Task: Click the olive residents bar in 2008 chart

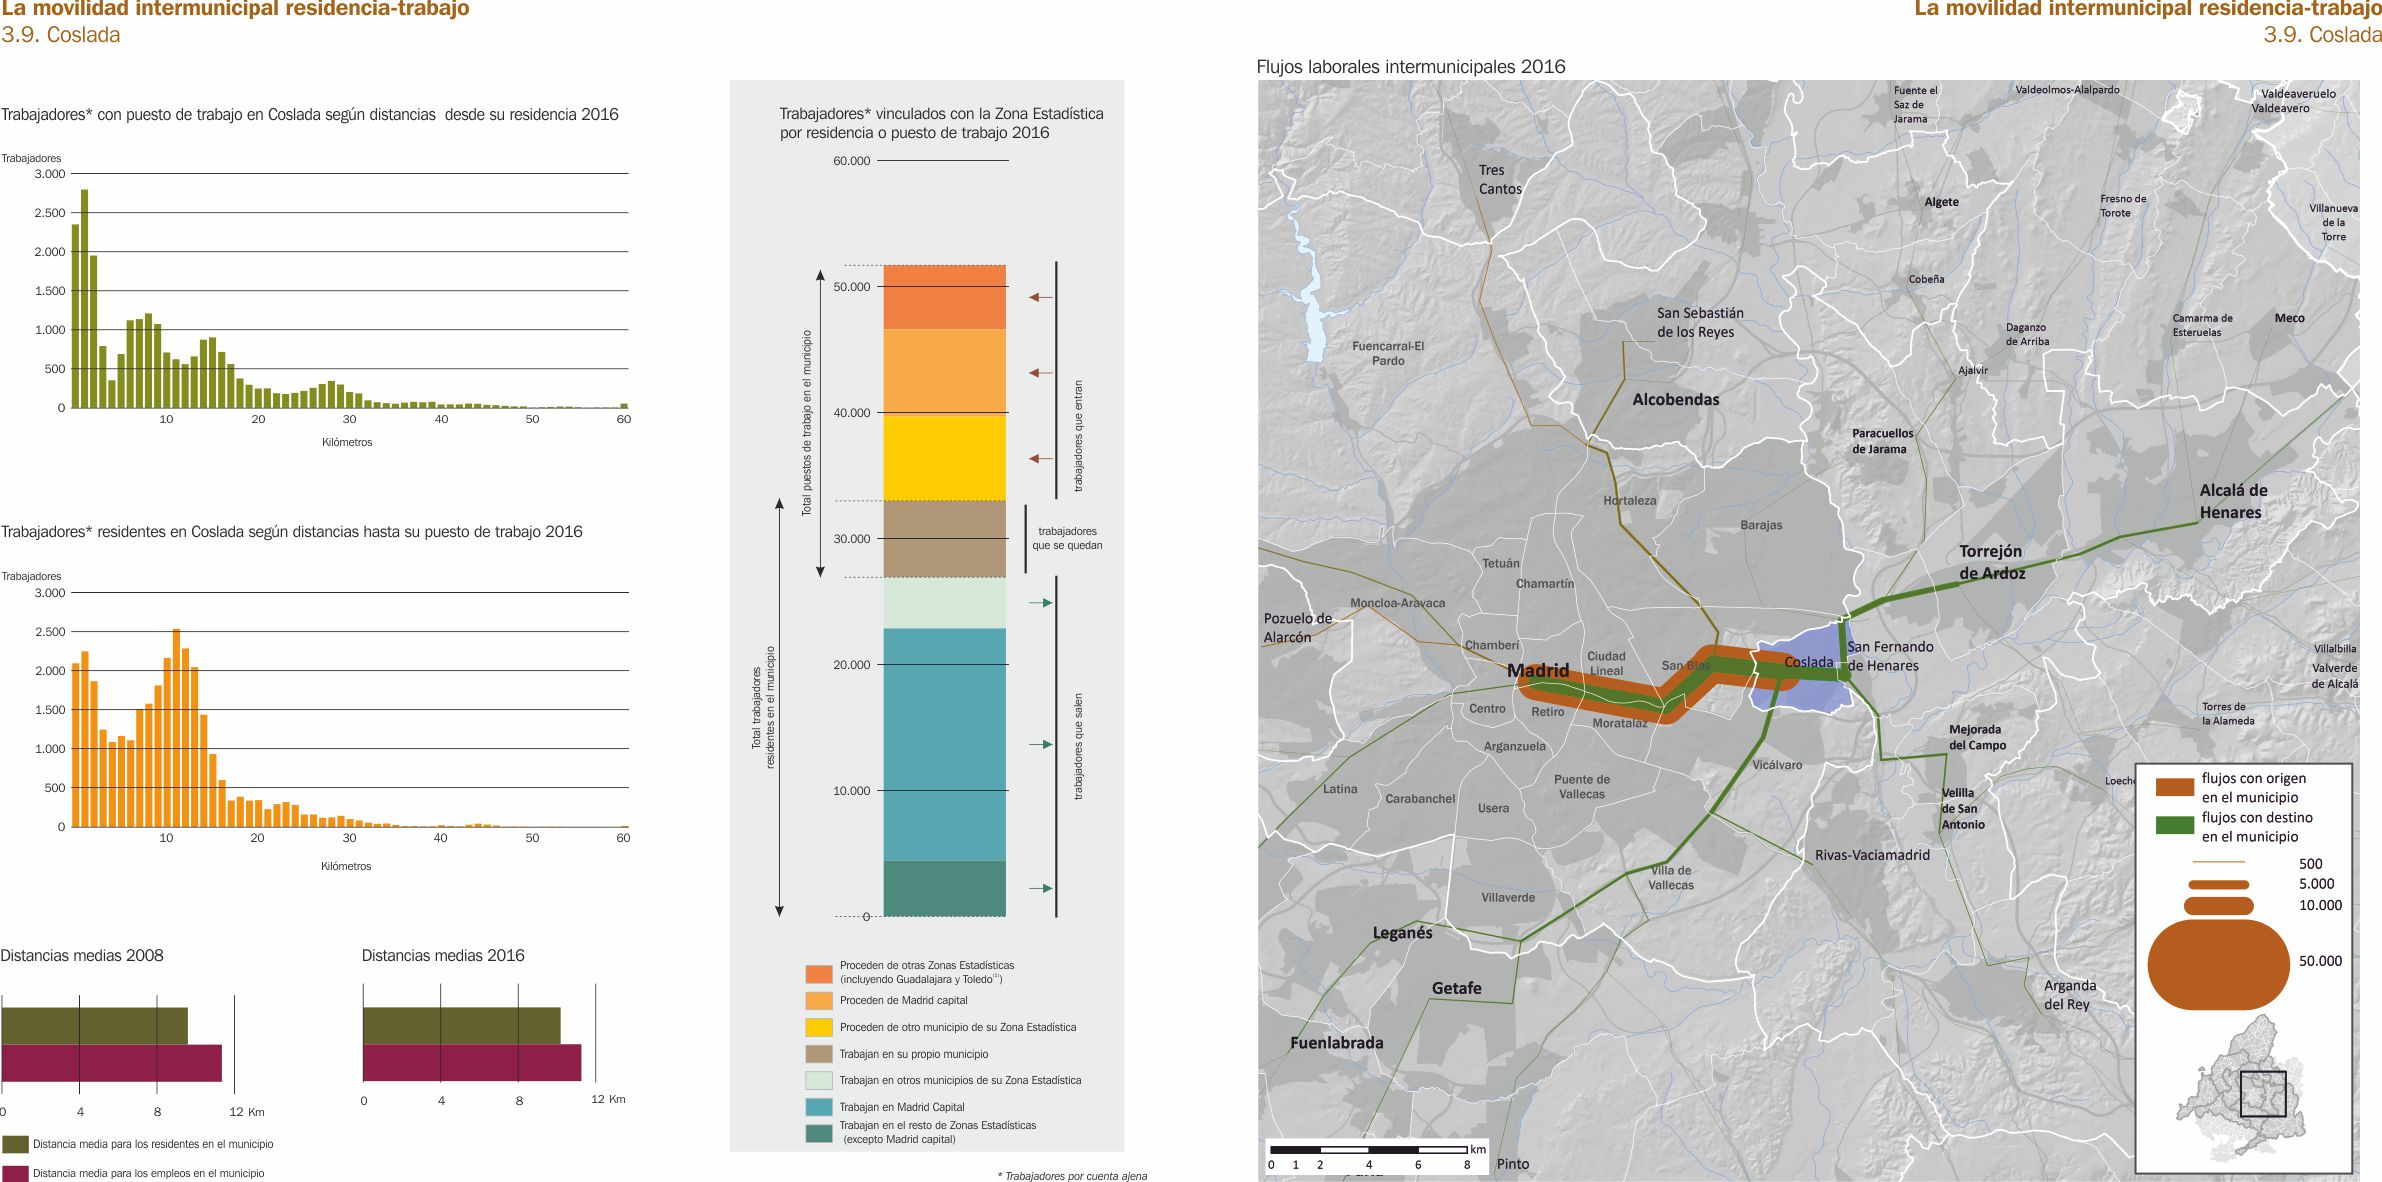Action: click(94, 1026)
